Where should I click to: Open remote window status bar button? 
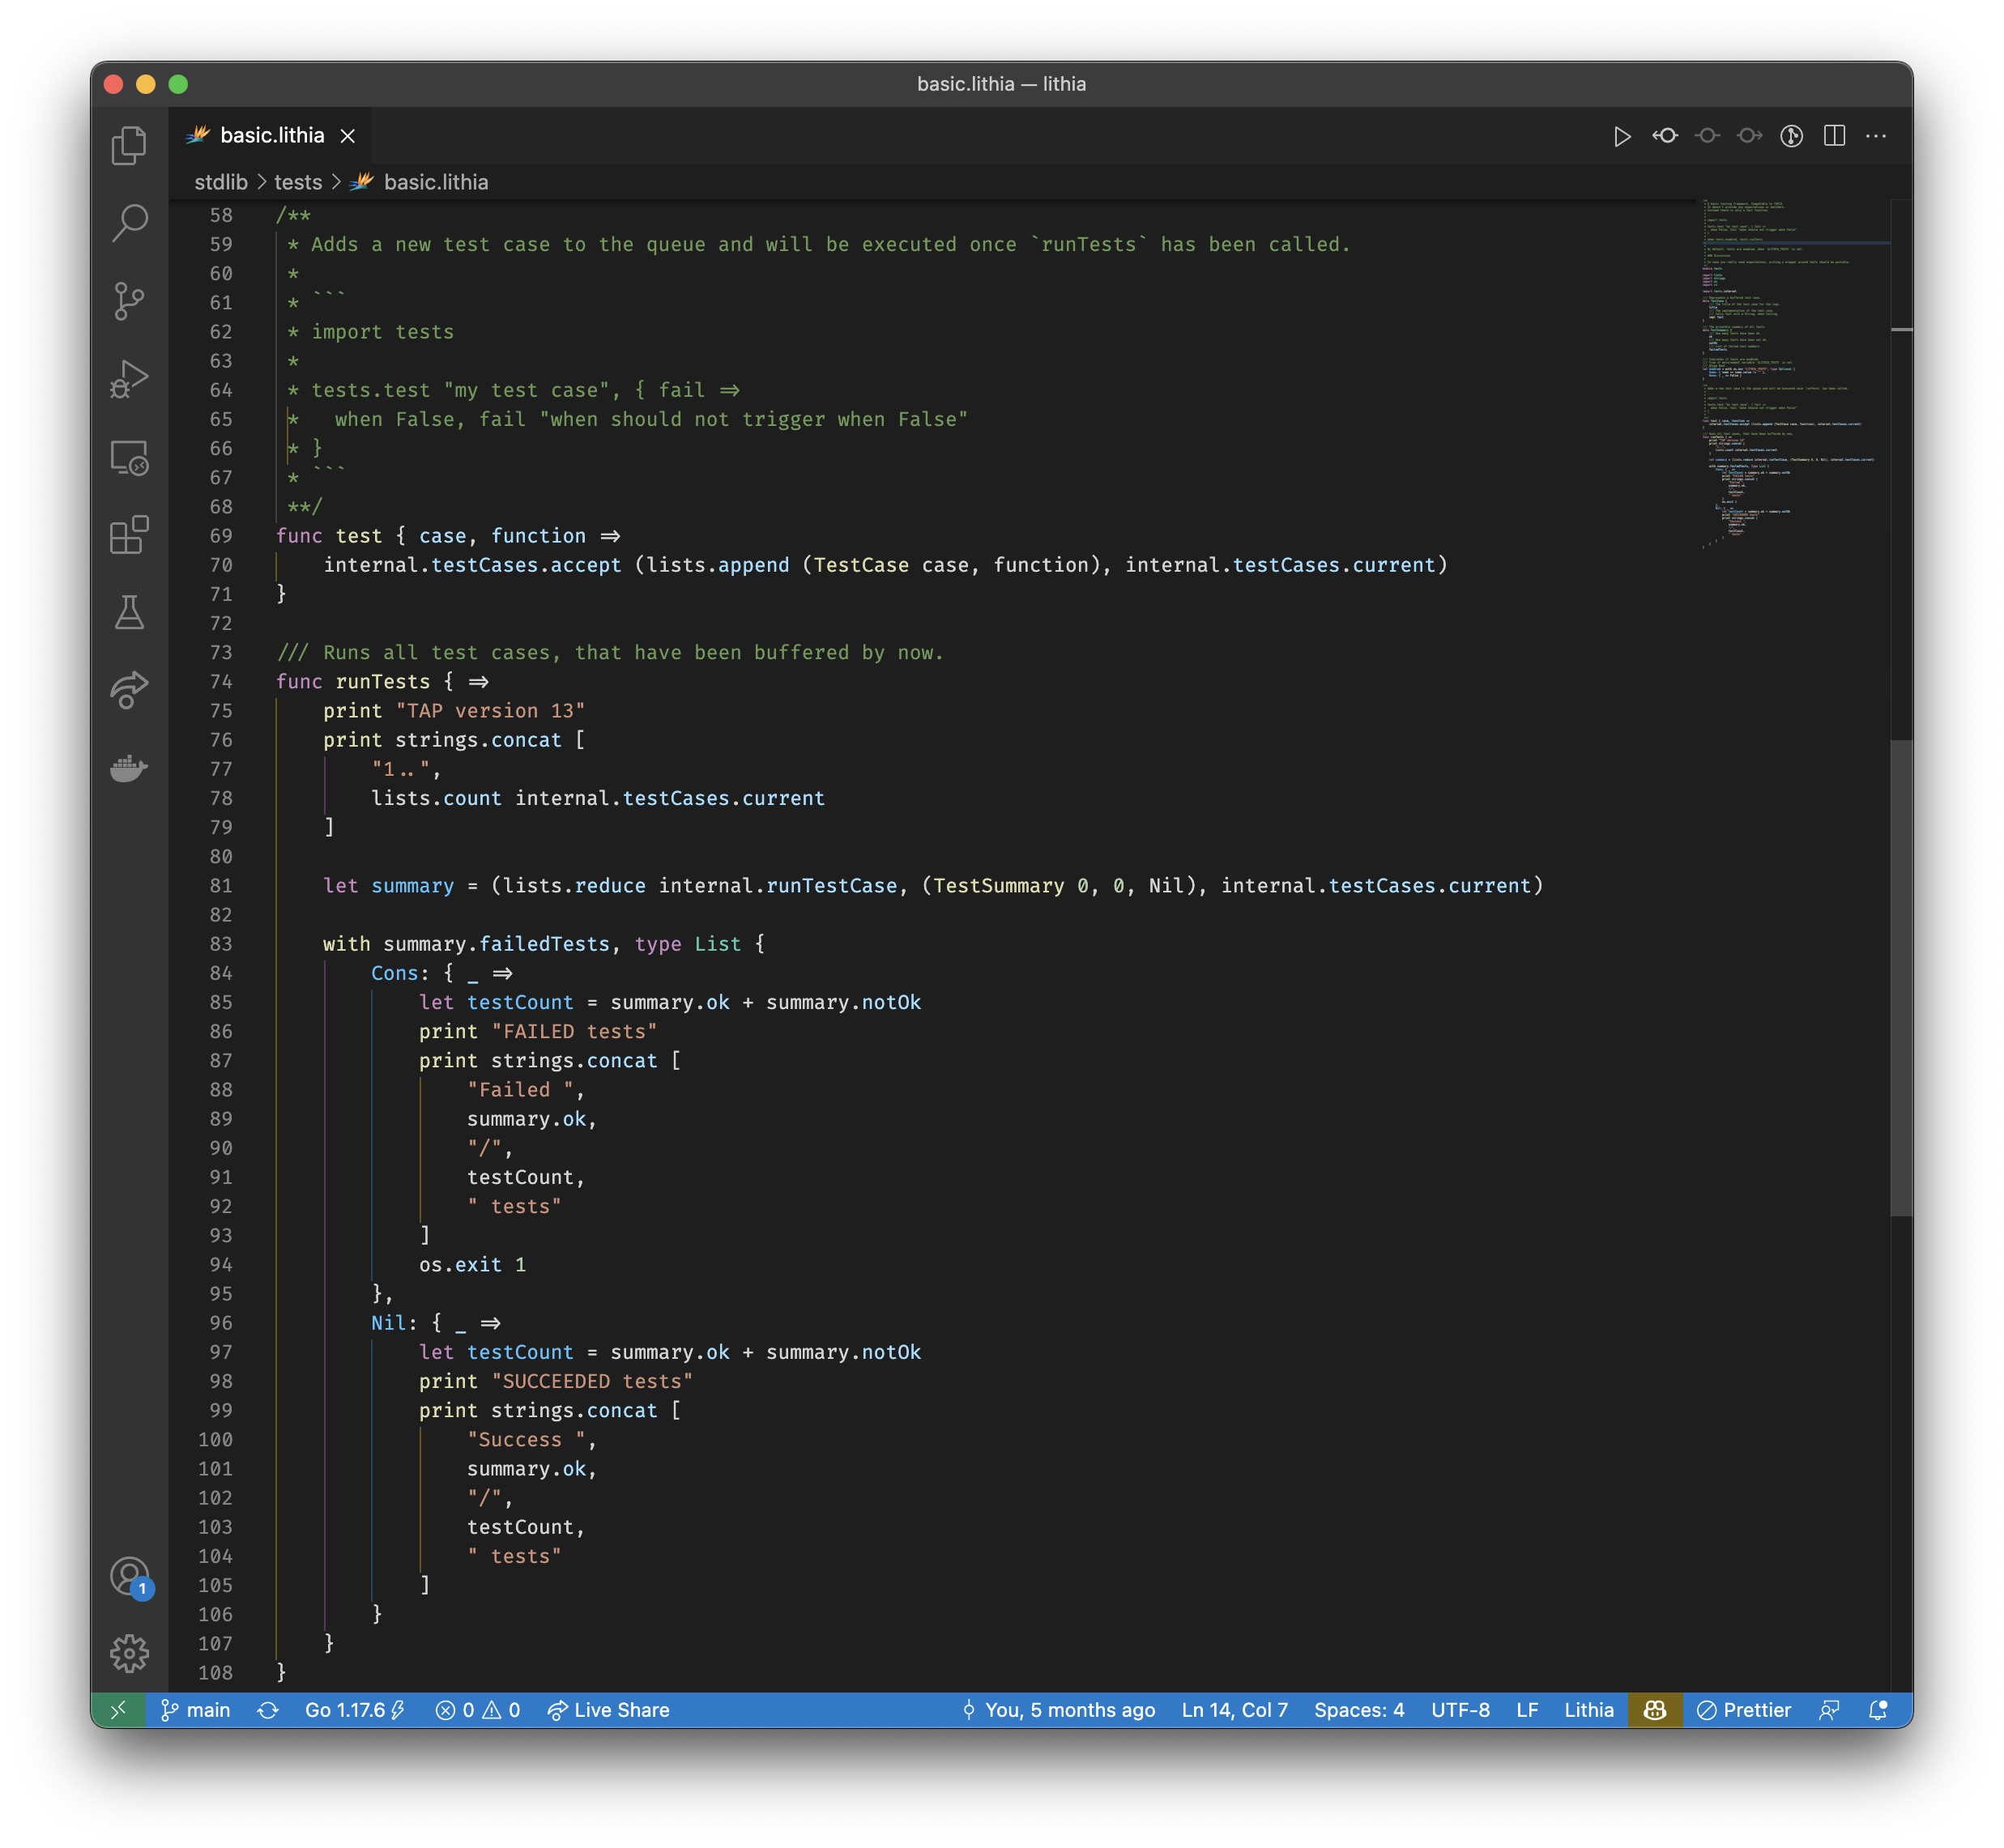[118, 1710]
